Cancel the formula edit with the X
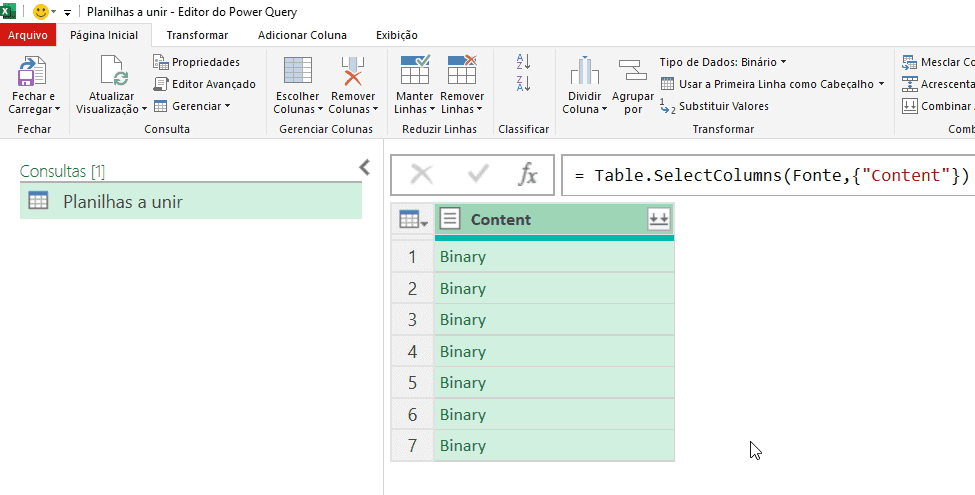Viewport: 975px width, 495px height. click(x=422, y=175)
